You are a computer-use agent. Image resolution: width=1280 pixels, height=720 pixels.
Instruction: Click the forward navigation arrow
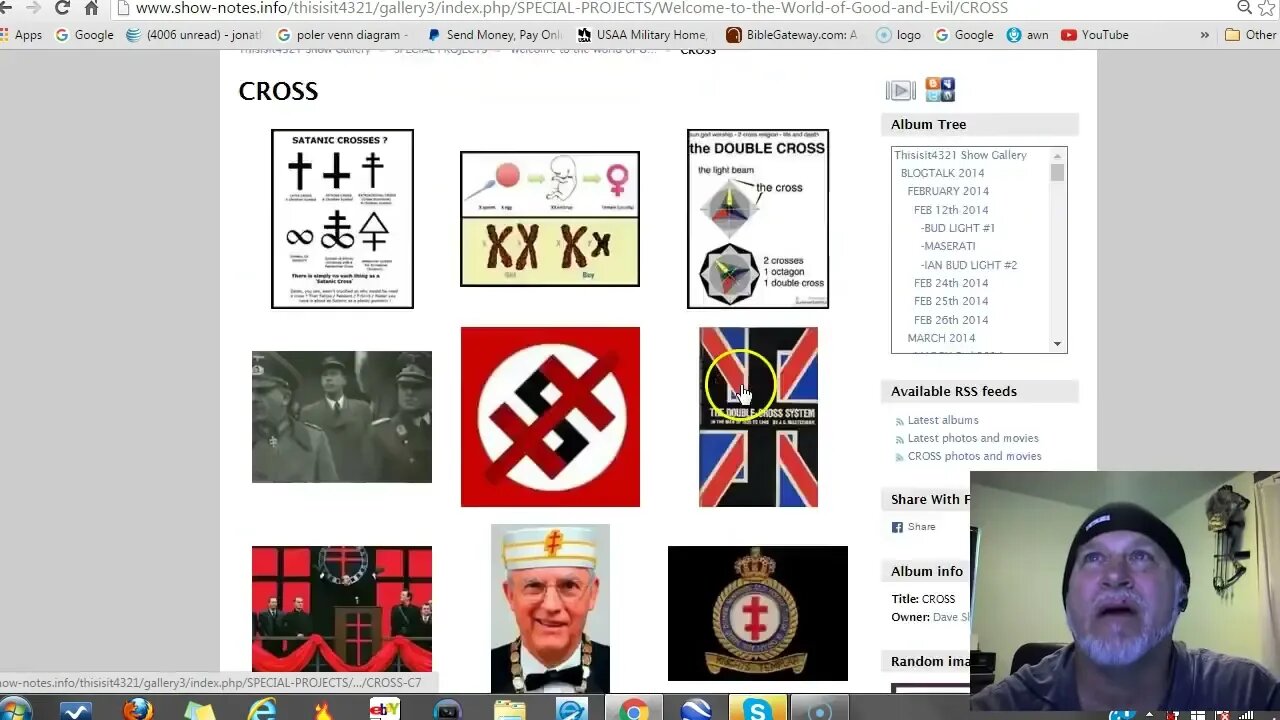[x=33, y=8]
